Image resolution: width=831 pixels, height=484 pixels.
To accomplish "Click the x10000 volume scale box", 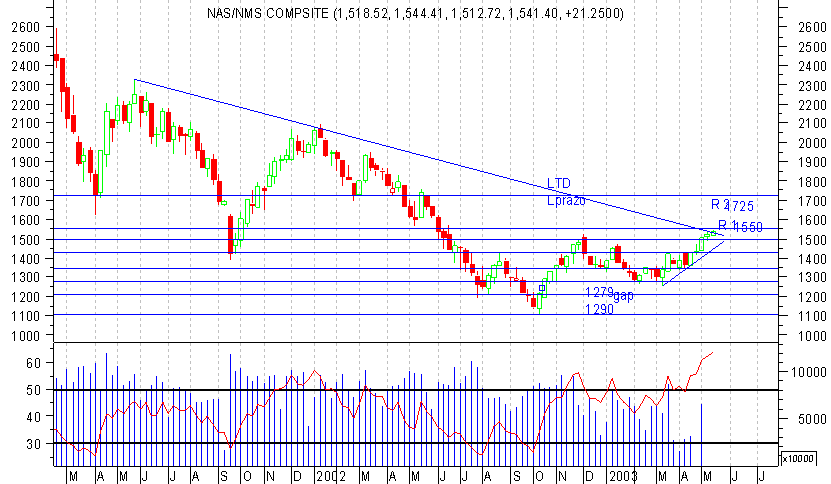I will pyautogui.click(x=798, y=458).
